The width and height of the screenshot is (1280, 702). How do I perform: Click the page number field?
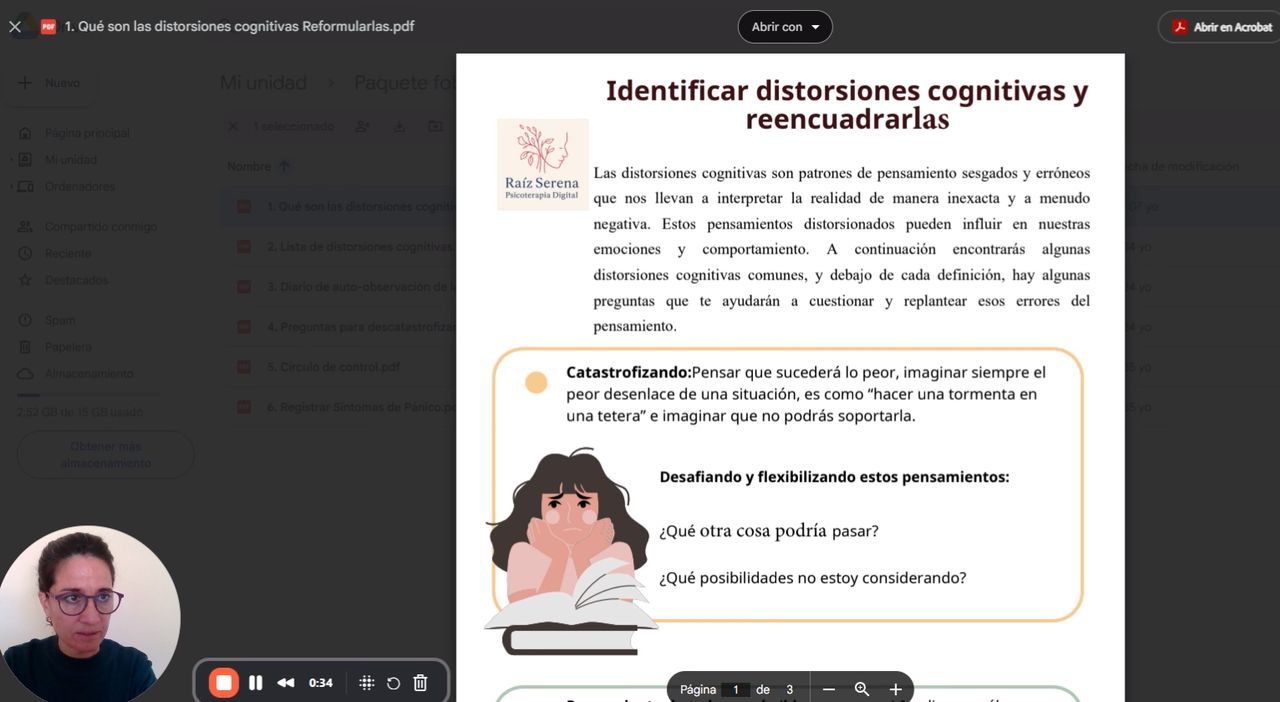pos(736,689)
